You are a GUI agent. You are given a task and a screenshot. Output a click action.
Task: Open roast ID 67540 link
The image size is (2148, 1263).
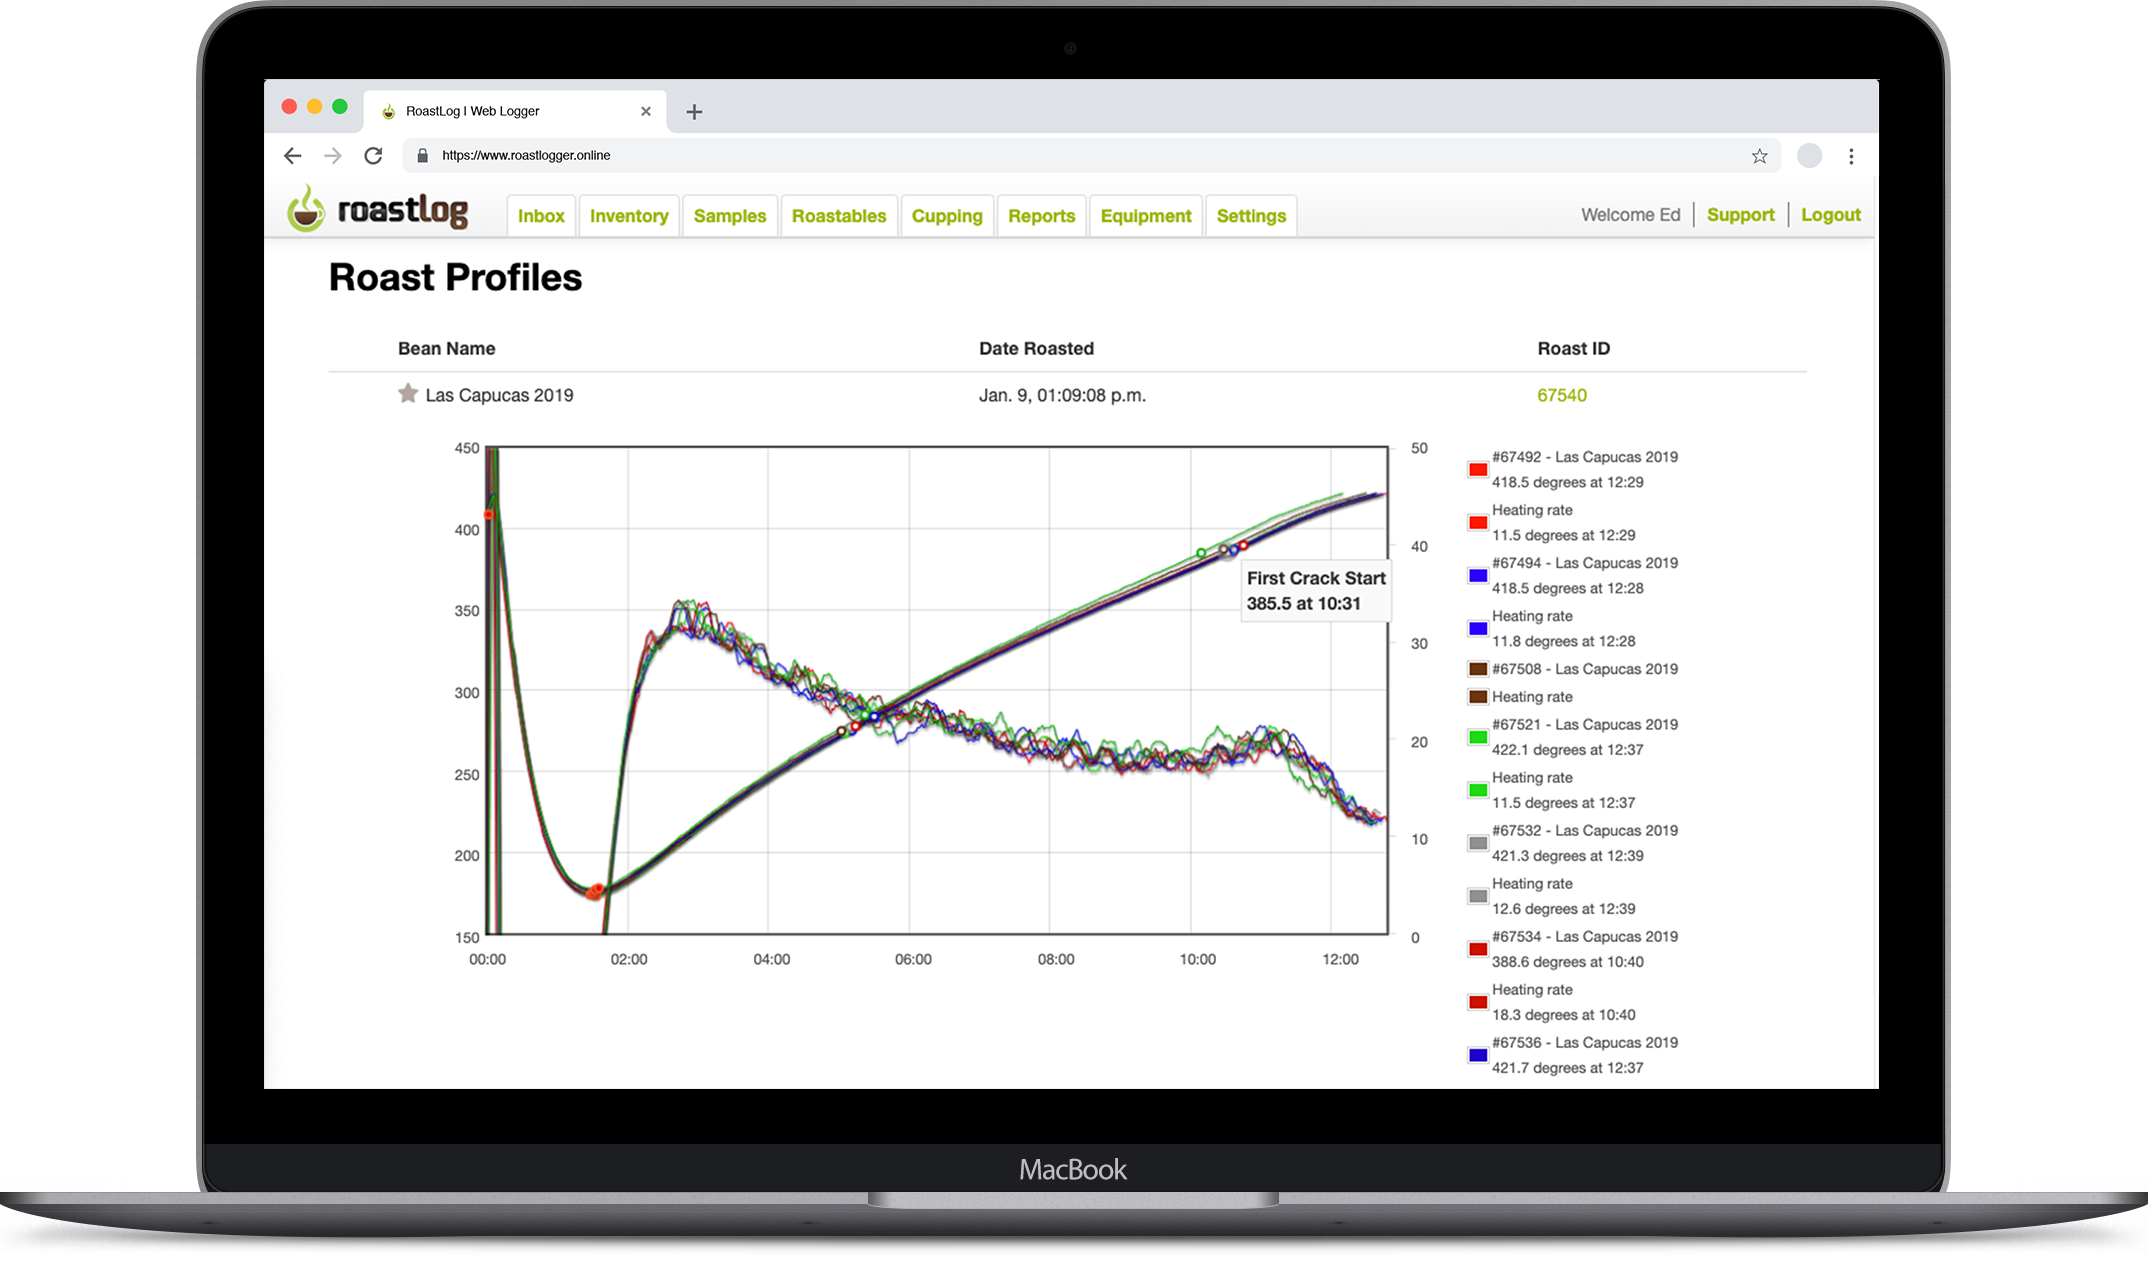1561,395
